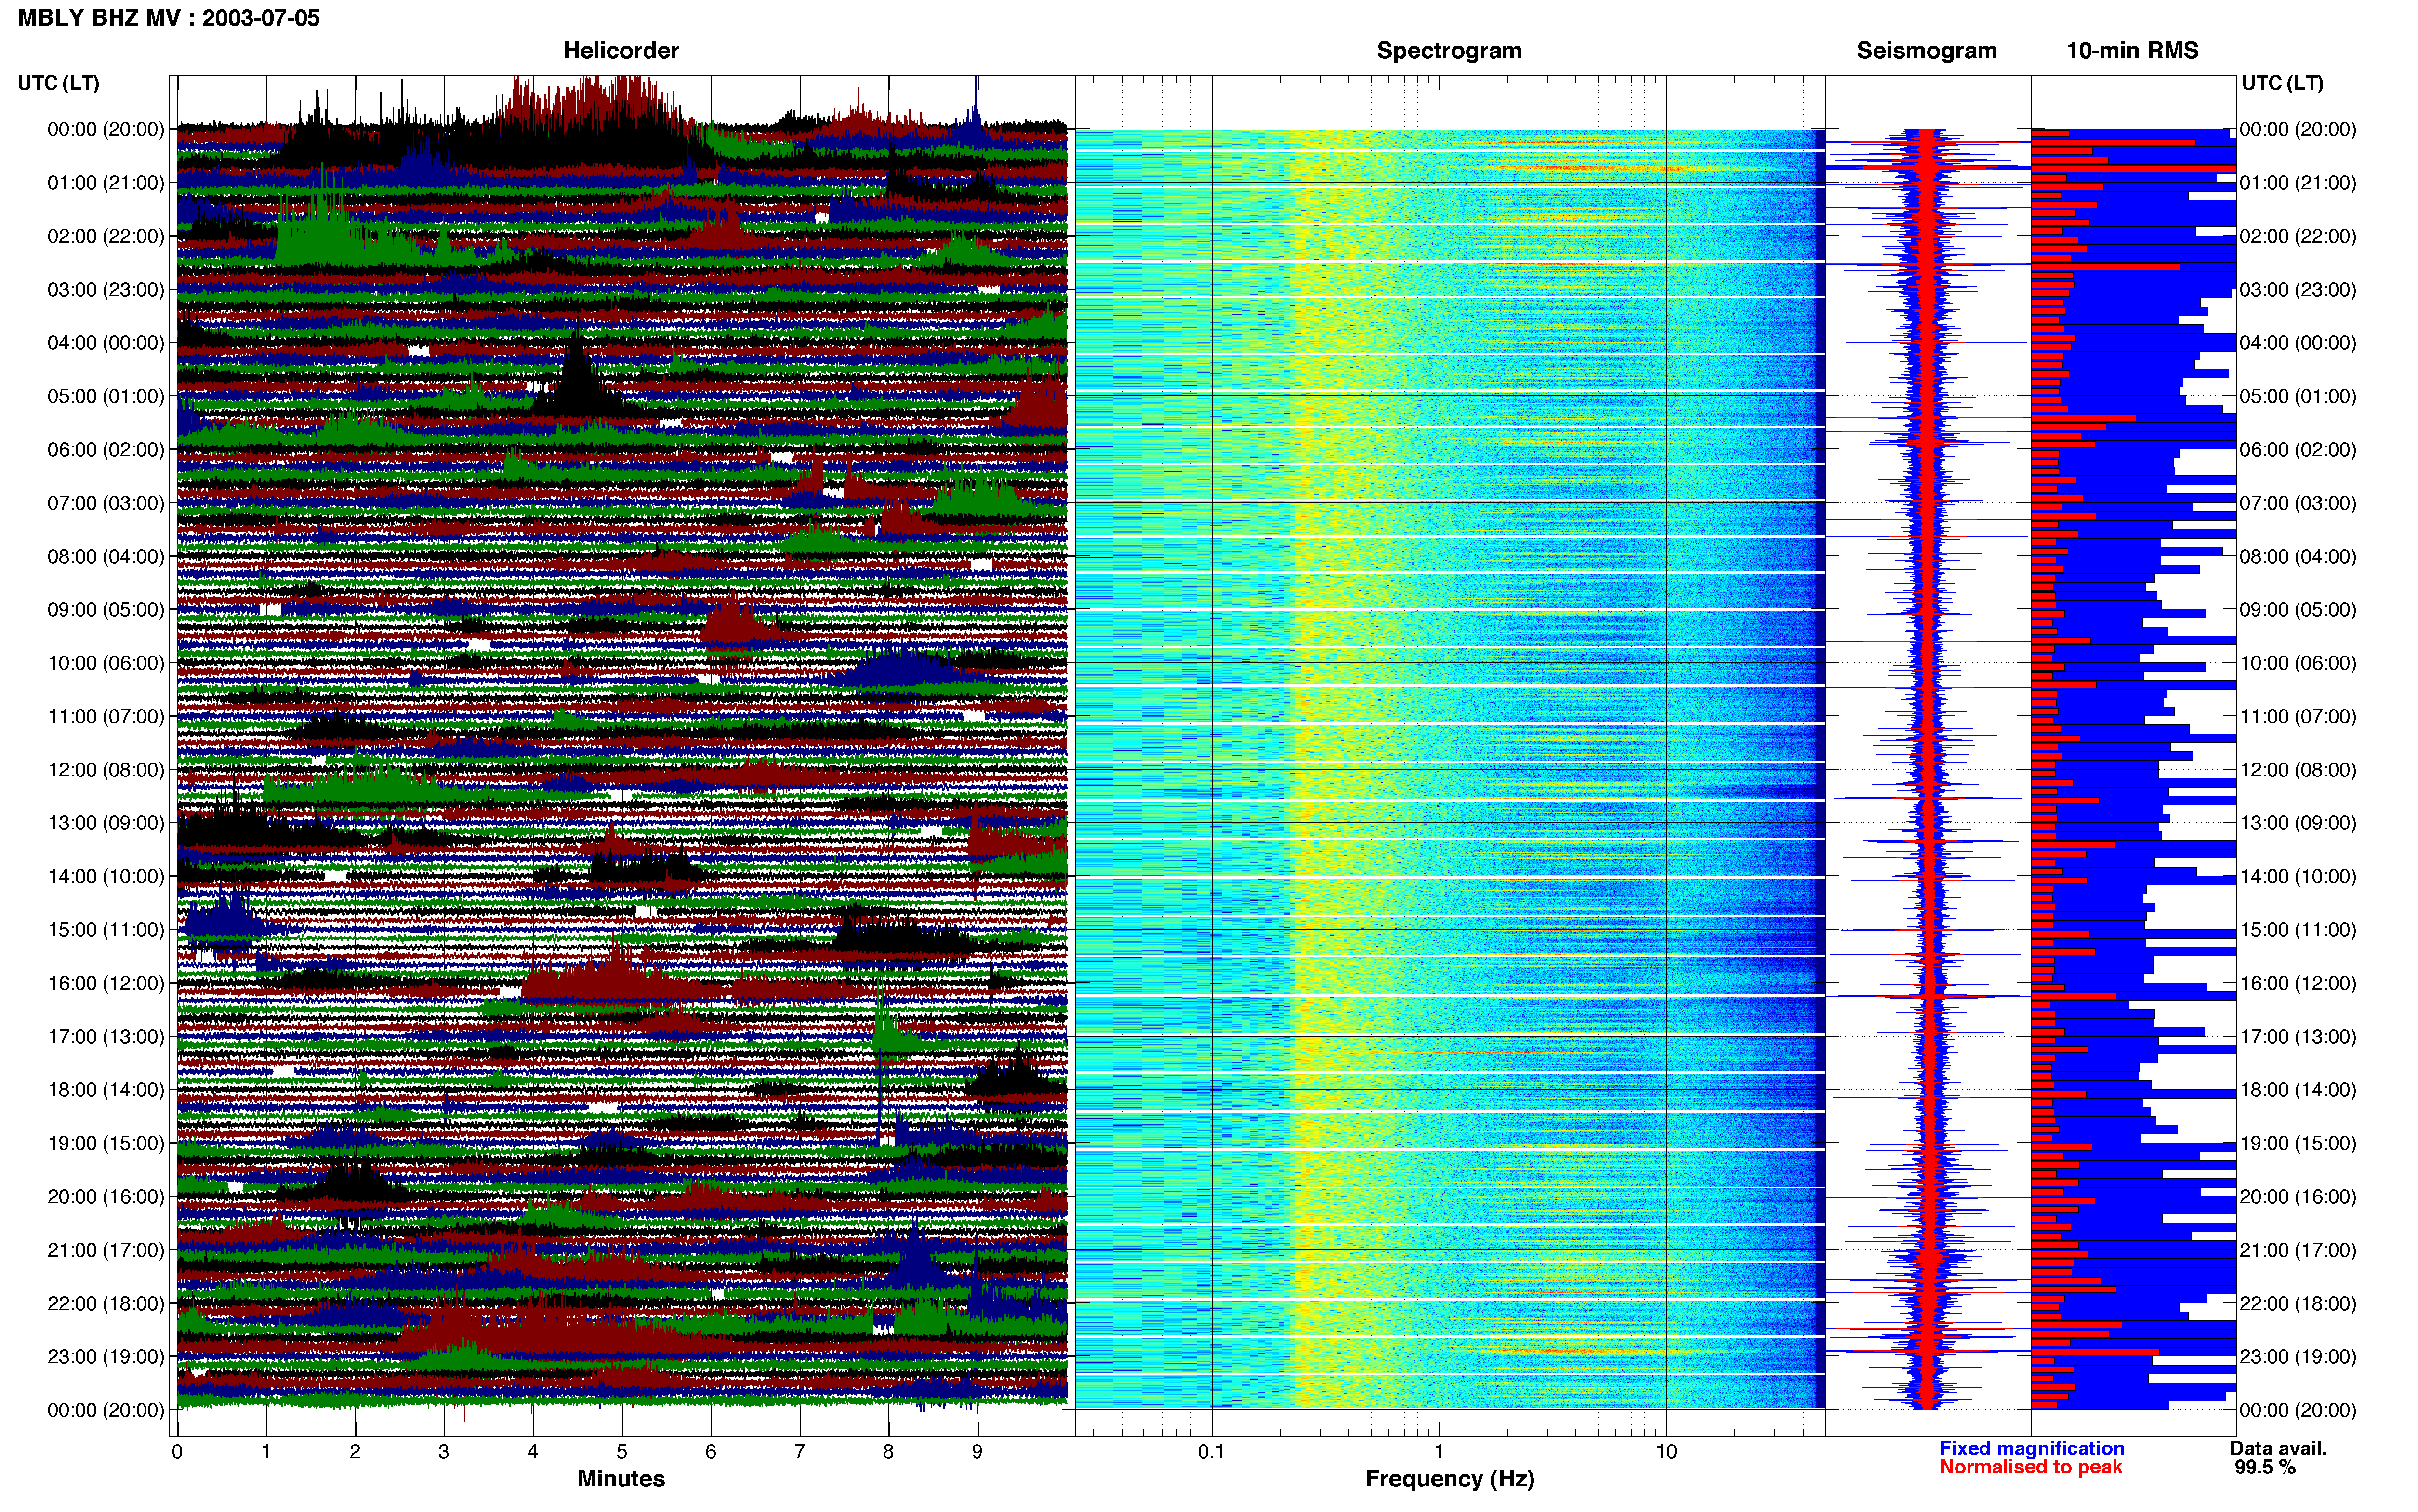Click helicorder minute tick label 5
This screenshot has width=2418, height=1512.
tap(621, 1451)
